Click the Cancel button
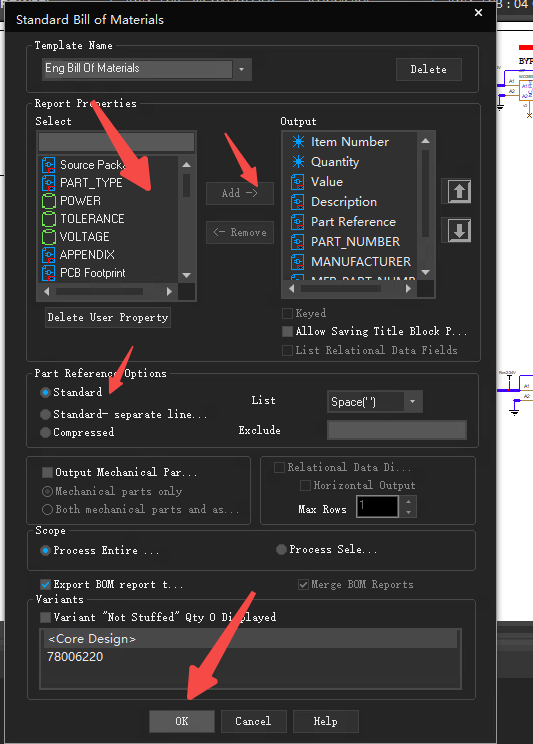Viewport: 533px width, 744px height. point(253,721)
